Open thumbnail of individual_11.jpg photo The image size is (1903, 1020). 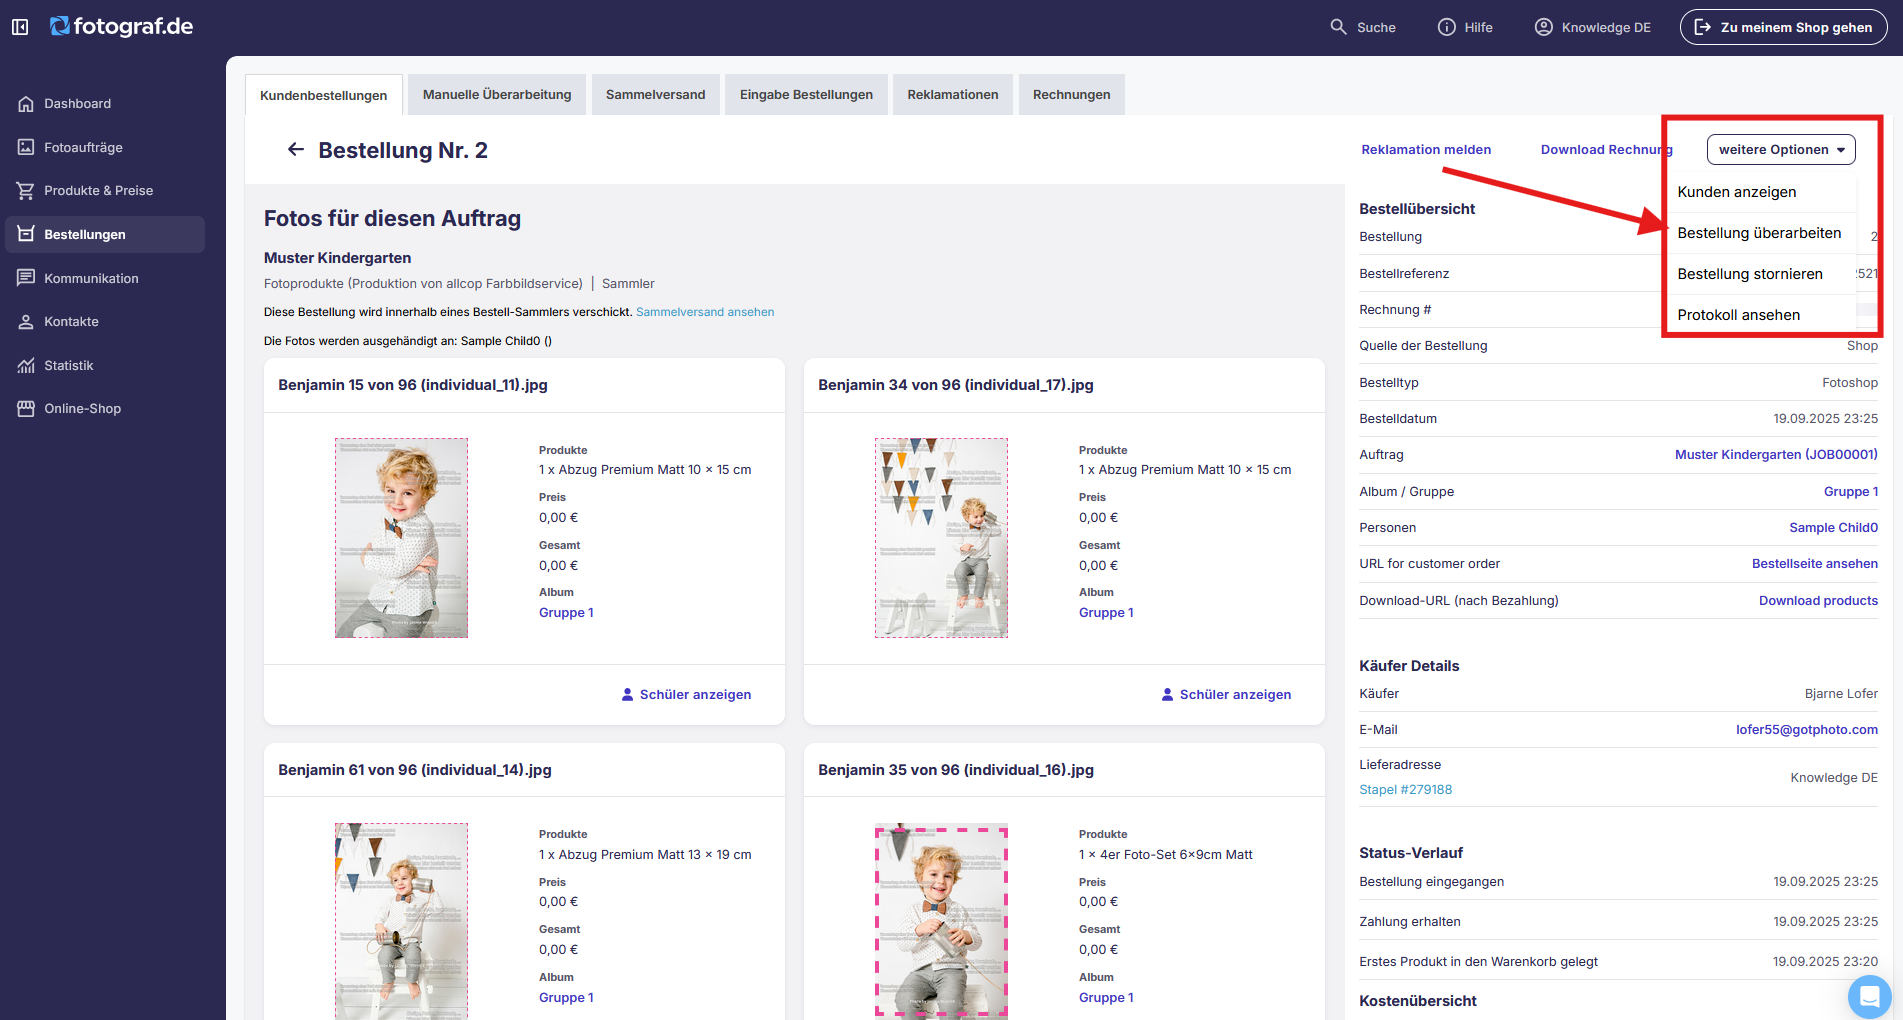[x=401, y=538]
